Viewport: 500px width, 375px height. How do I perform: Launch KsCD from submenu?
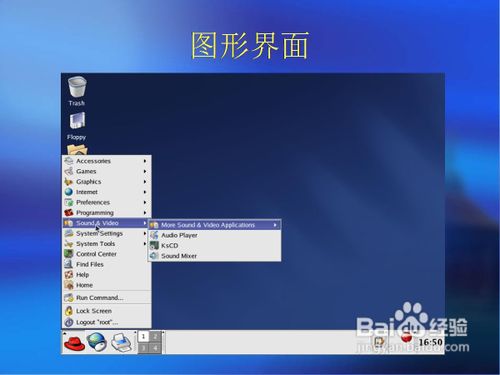point(214,246)
